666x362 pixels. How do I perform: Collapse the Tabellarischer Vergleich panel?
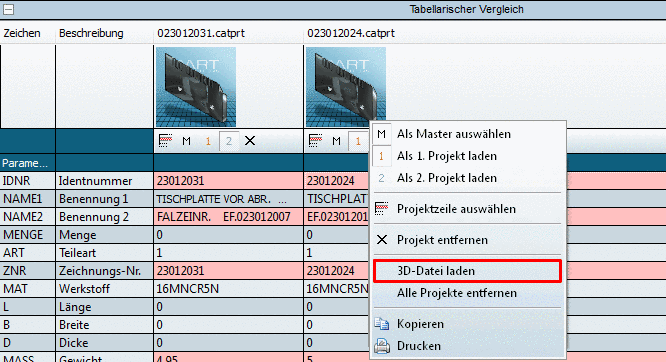tap(8, 9)
